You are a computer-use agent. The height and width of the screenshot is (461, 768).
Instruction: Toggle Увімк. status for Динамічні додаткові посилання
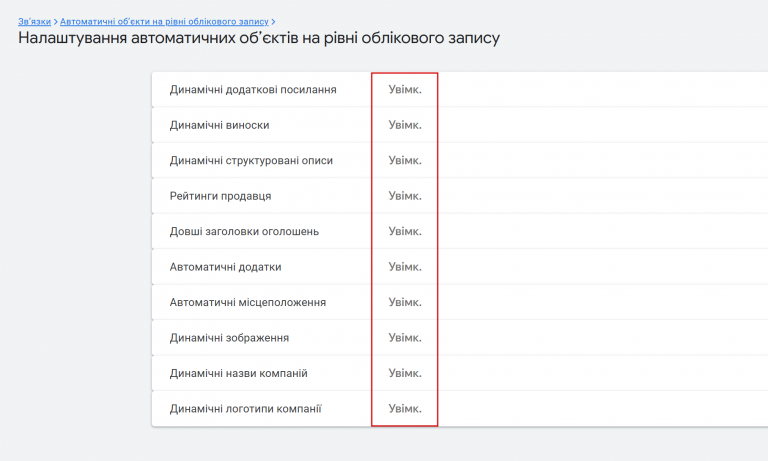[405, 89]
